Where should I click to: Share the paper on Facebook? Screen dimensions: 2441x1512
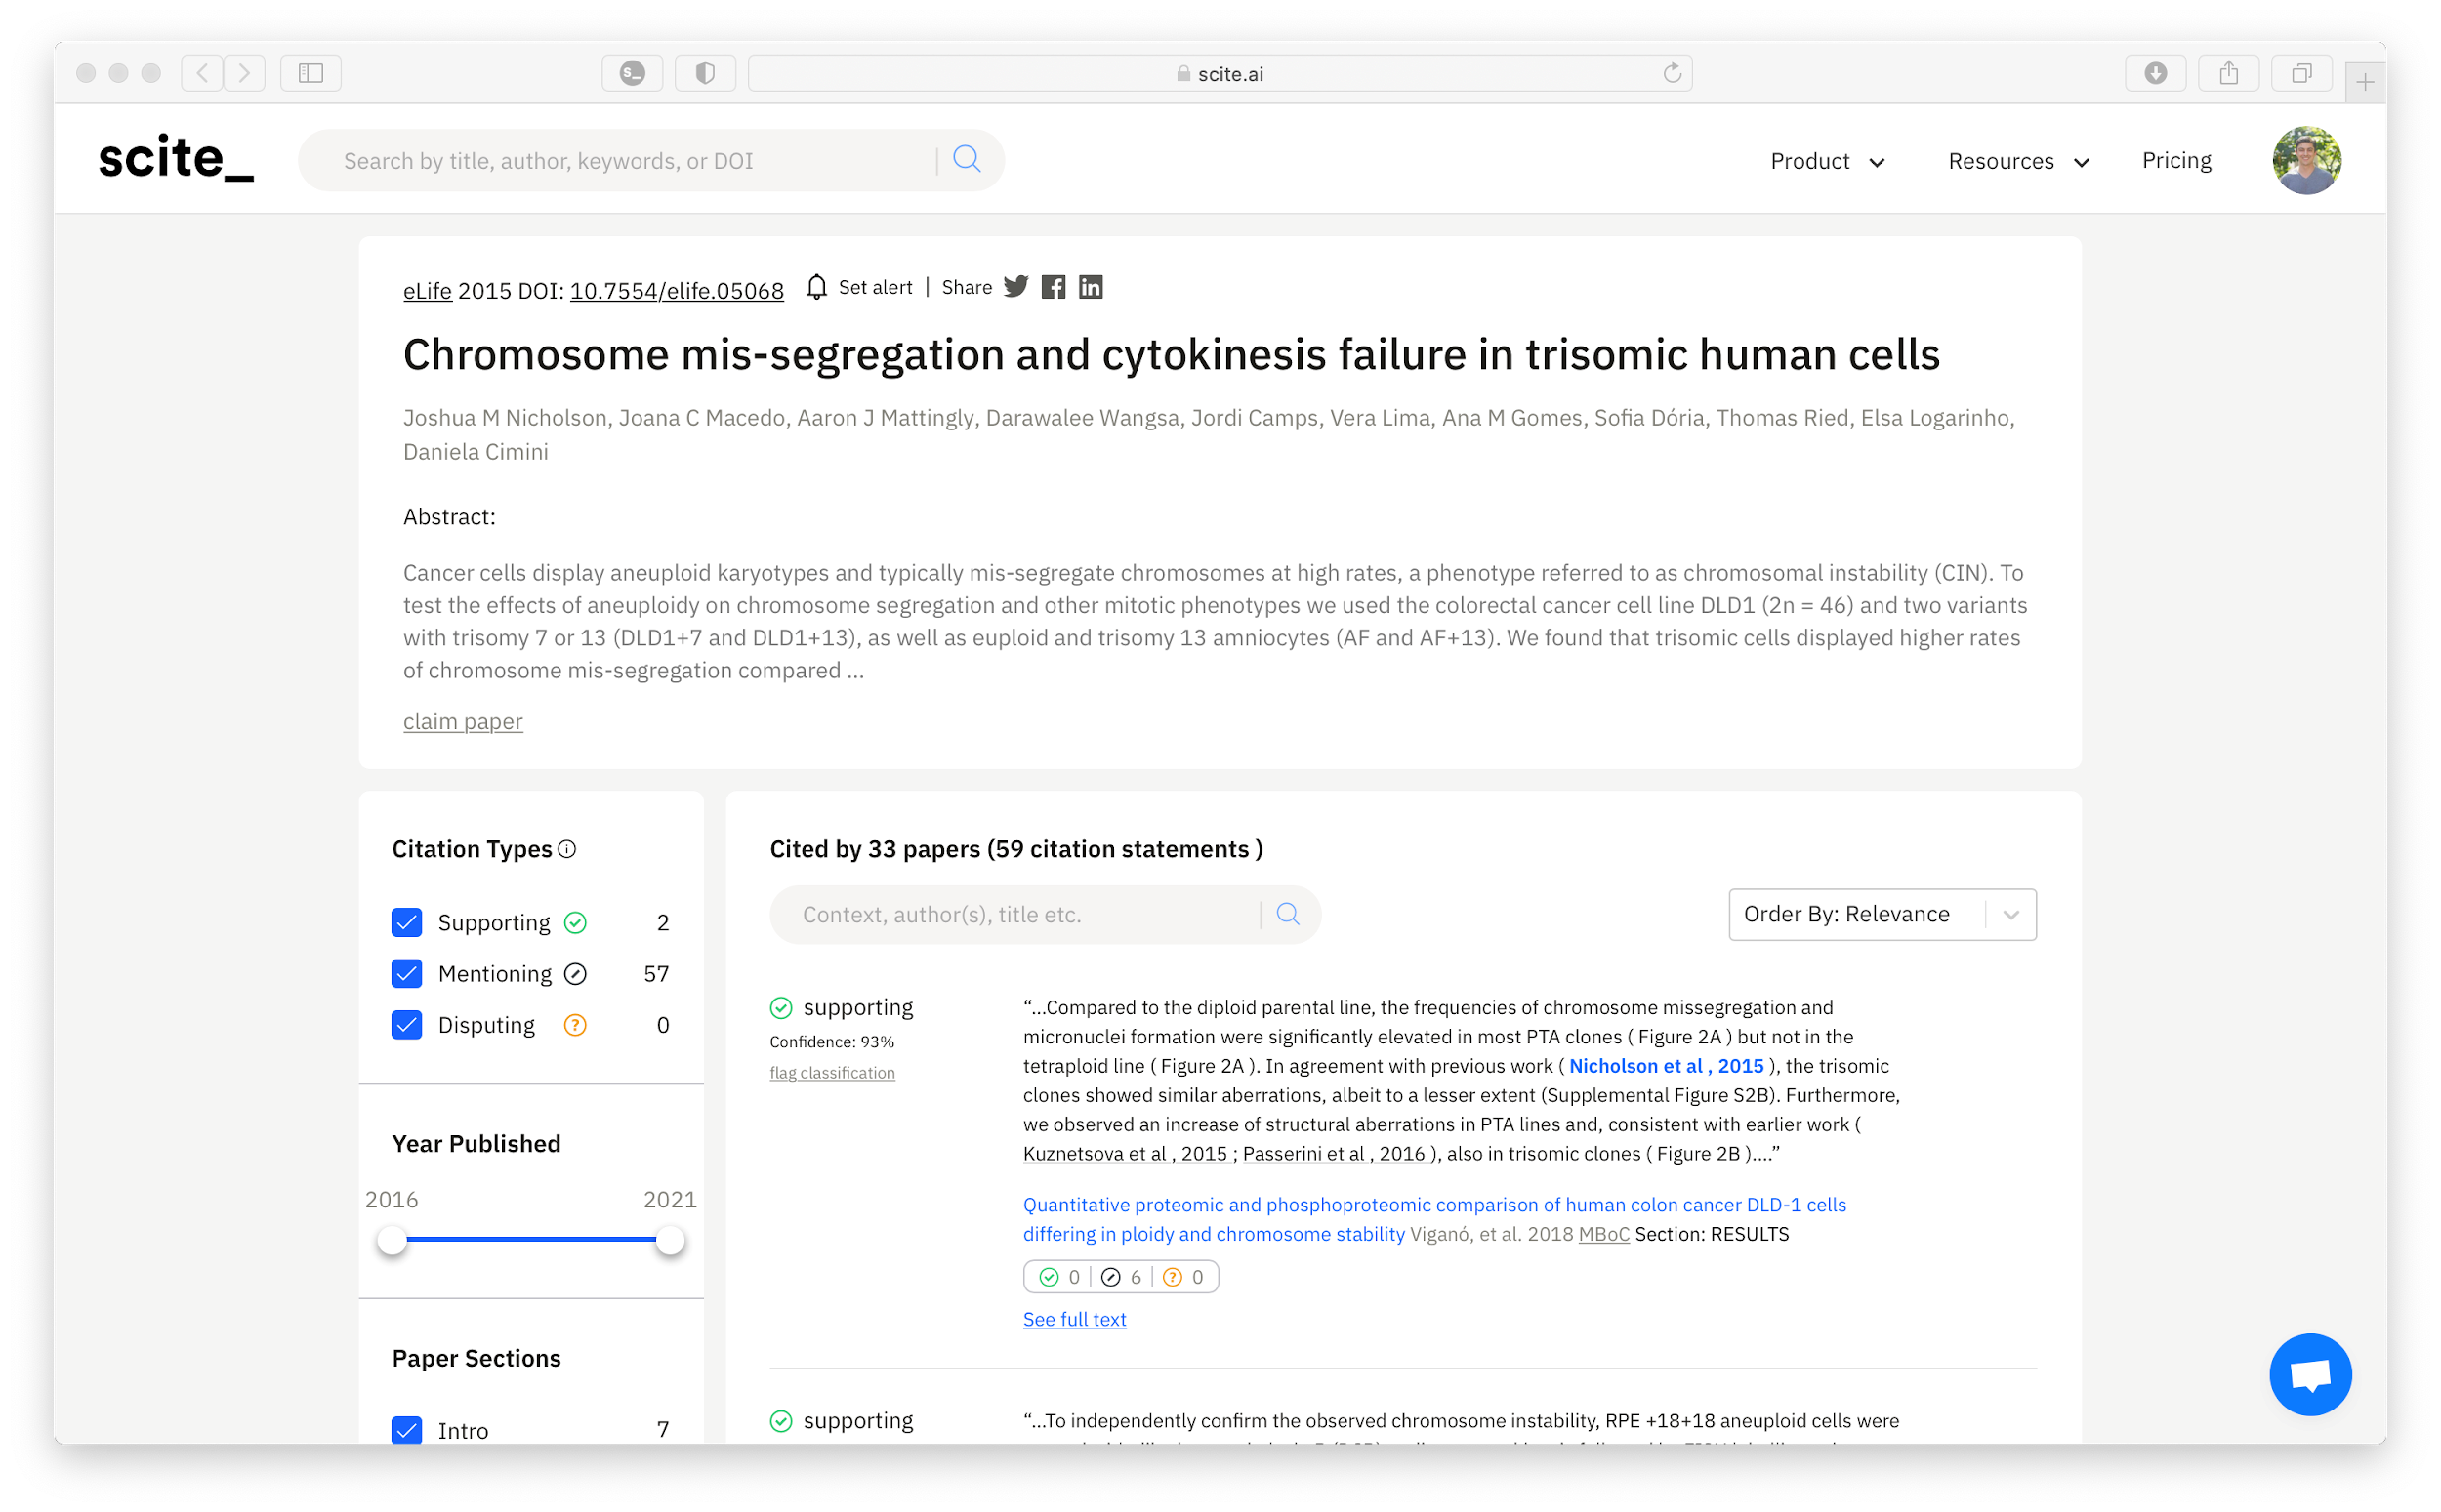point(1053,287)
